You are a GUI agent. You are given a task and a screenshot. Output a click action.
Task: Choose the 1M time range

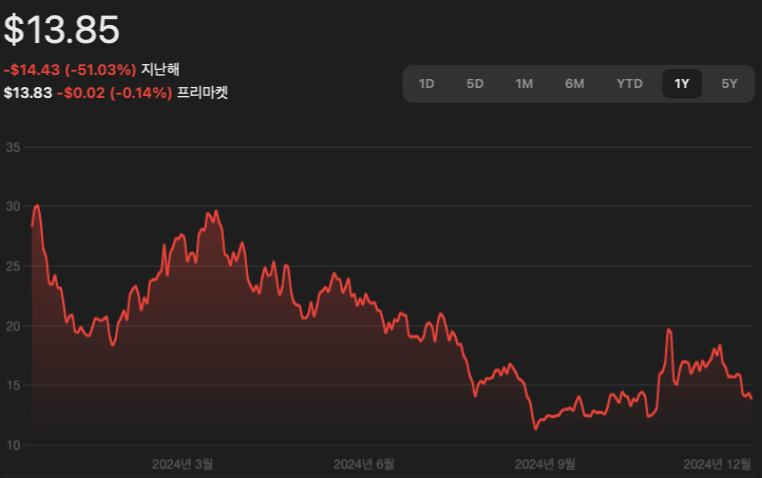[524, 84]
